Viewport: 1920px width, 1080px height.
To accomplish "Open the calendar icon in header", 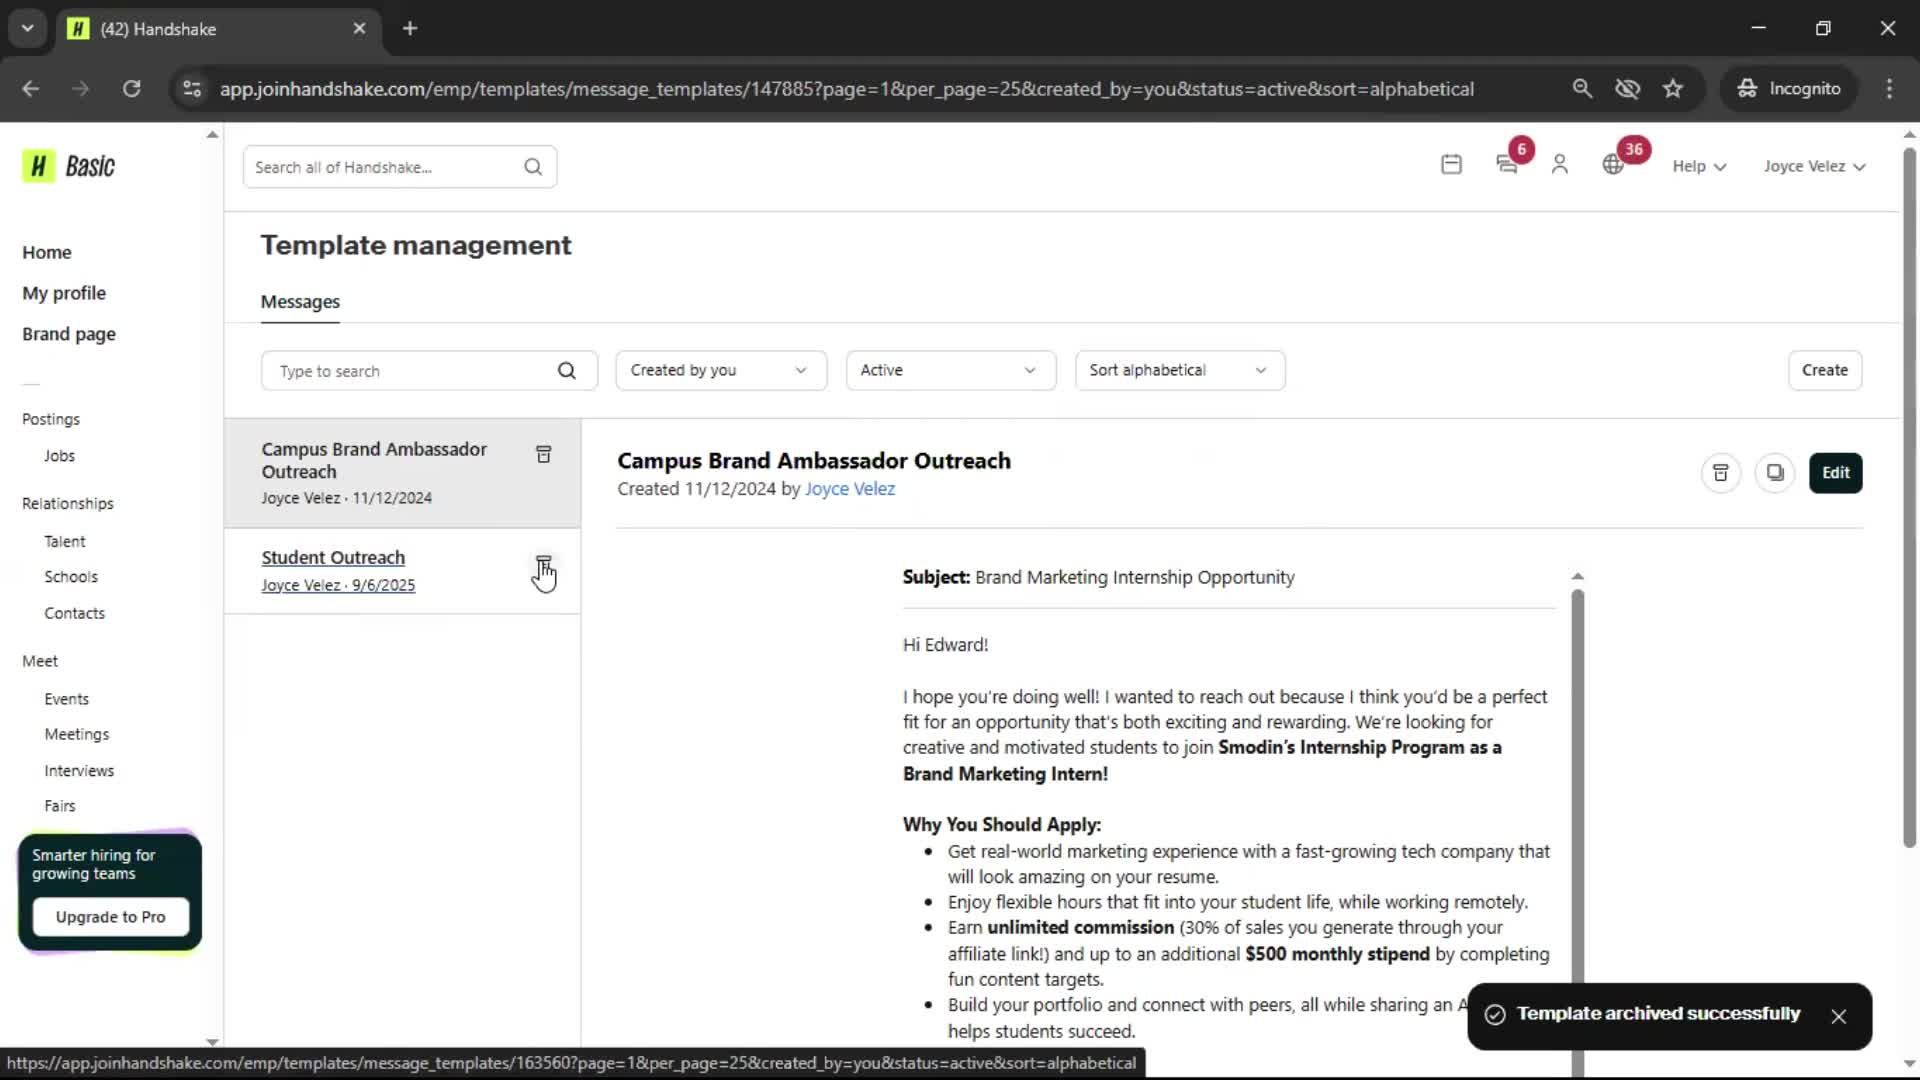I will pos(1451,165).
